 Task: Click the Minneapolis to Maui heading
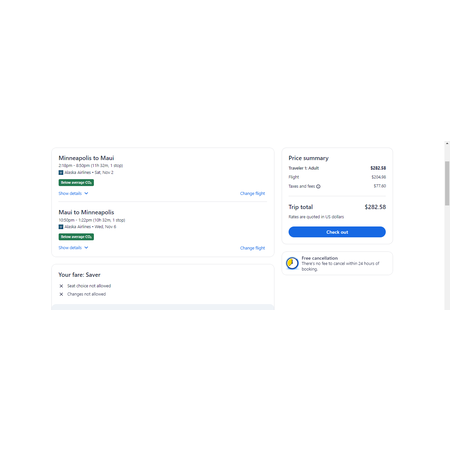[86, 158]
